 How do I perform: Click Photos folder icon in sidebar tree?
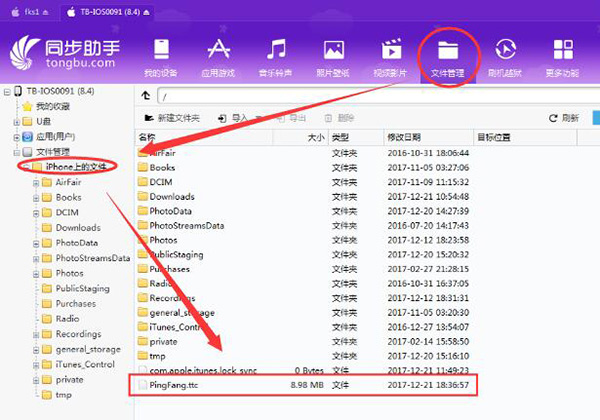[x=47, y=273]
